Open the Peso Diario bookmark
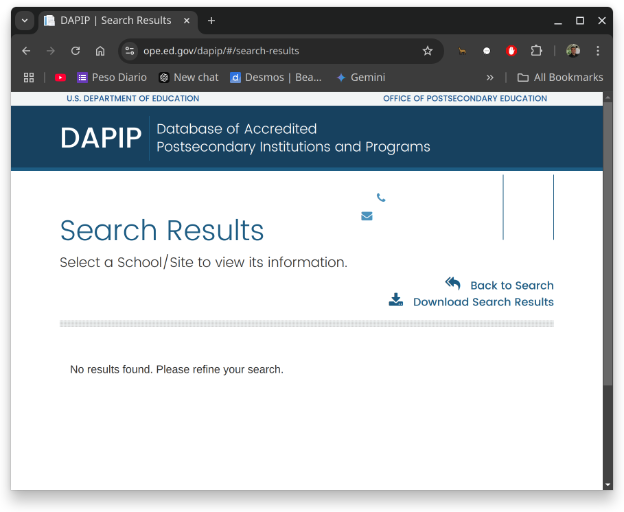Image resolution: width=624 pixels, height=512 pixels. [112, 78]
